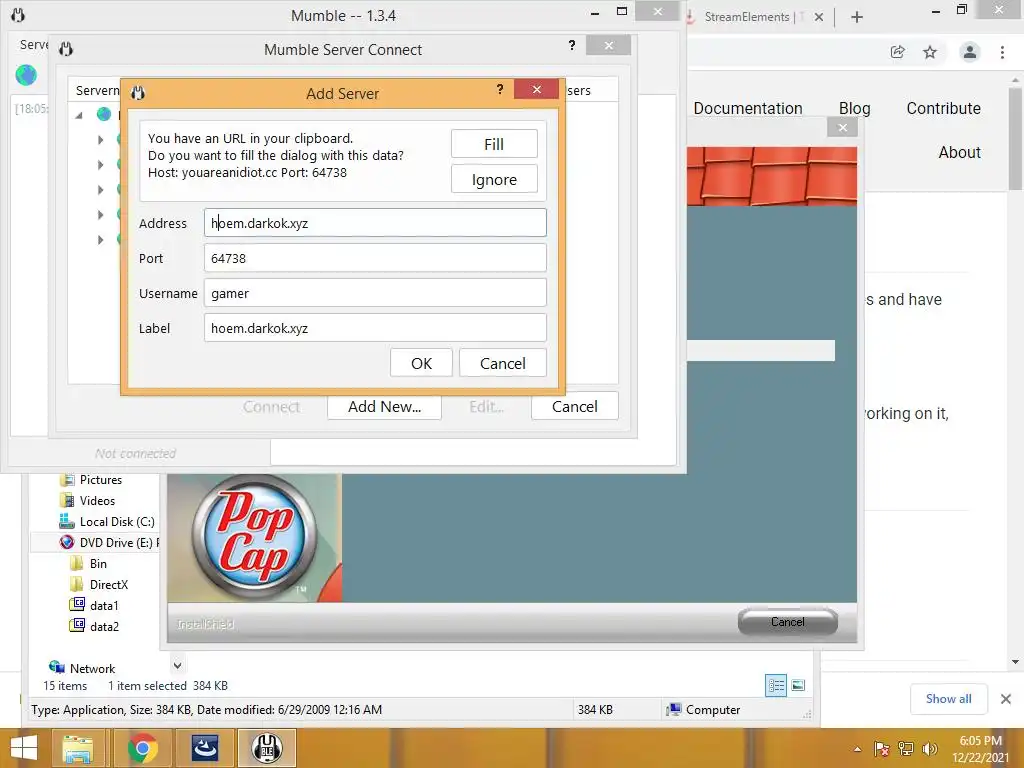1024x768 pixels.
Task: Click the globe icon in server tree
Action: coord(104,114)
